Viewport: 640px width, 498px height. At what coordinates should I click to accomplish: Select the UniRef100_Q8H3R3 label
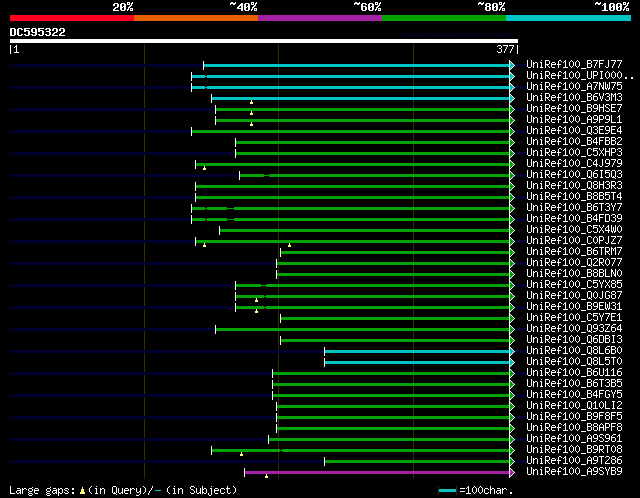(x=574, y=185)
